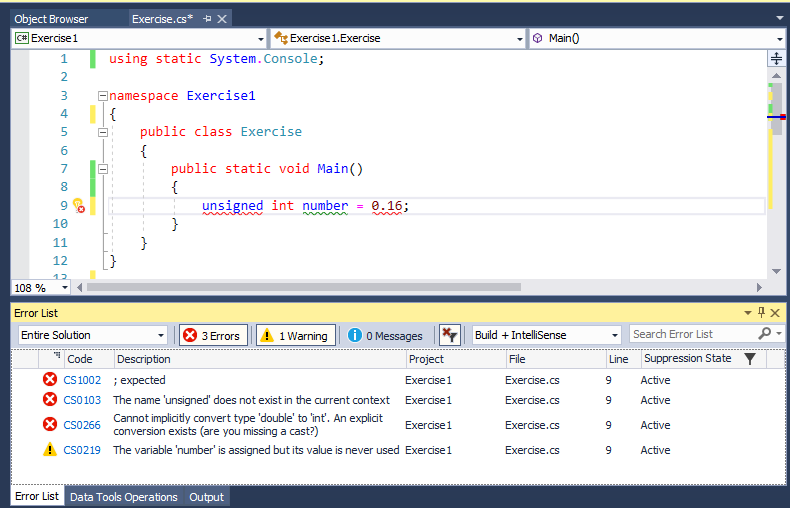Switch to the Object Browser tab
The width and height of the screenshot is (790, 508).
click(x=51, y=19)
